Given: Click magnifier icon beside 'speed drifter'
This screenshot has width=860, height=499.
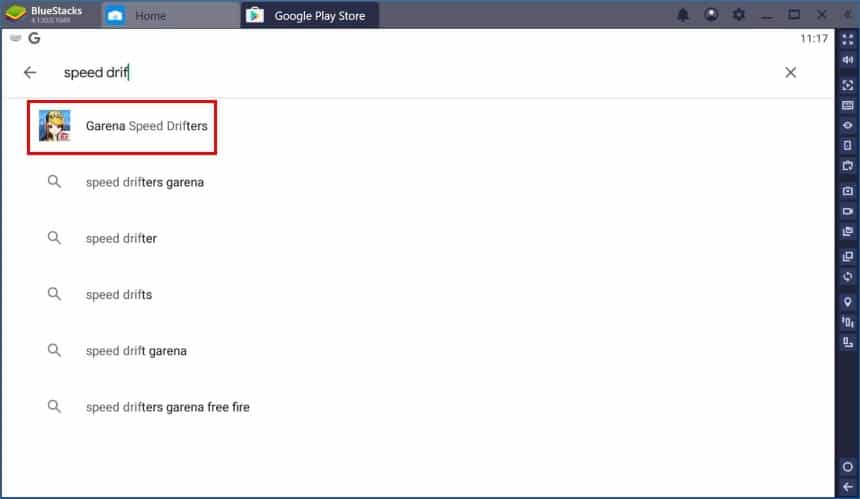Looking at the screenshot, I should click(54, 237).
